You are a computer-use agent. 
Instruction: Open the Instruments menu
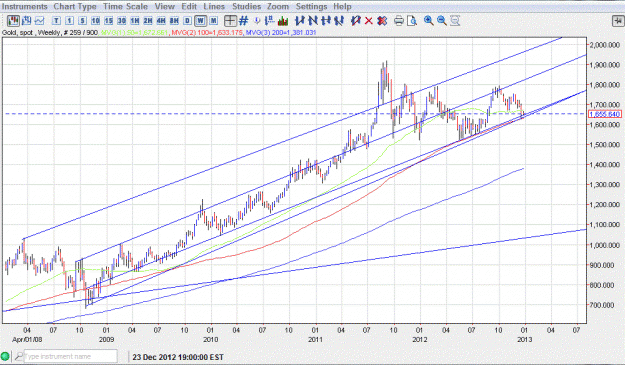point(25,6)
